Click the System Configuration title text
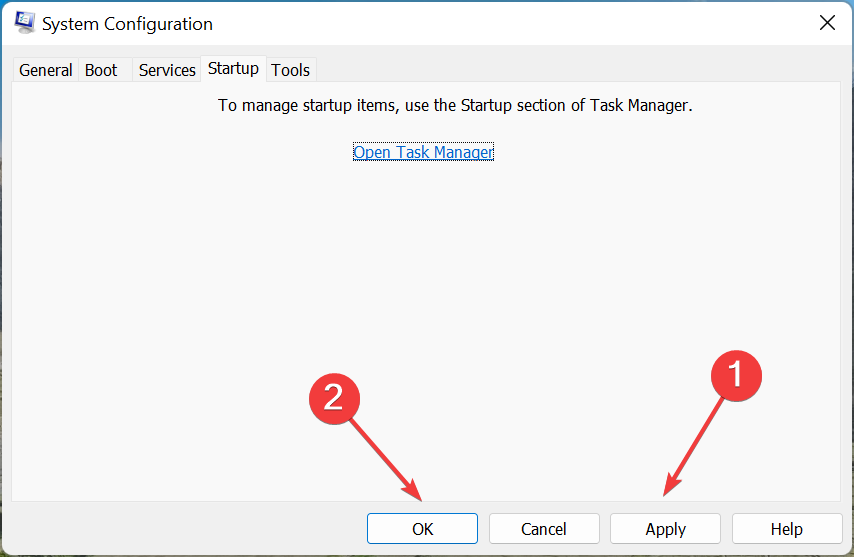Screen dimensions: 854x557 (x=127, y=24)
